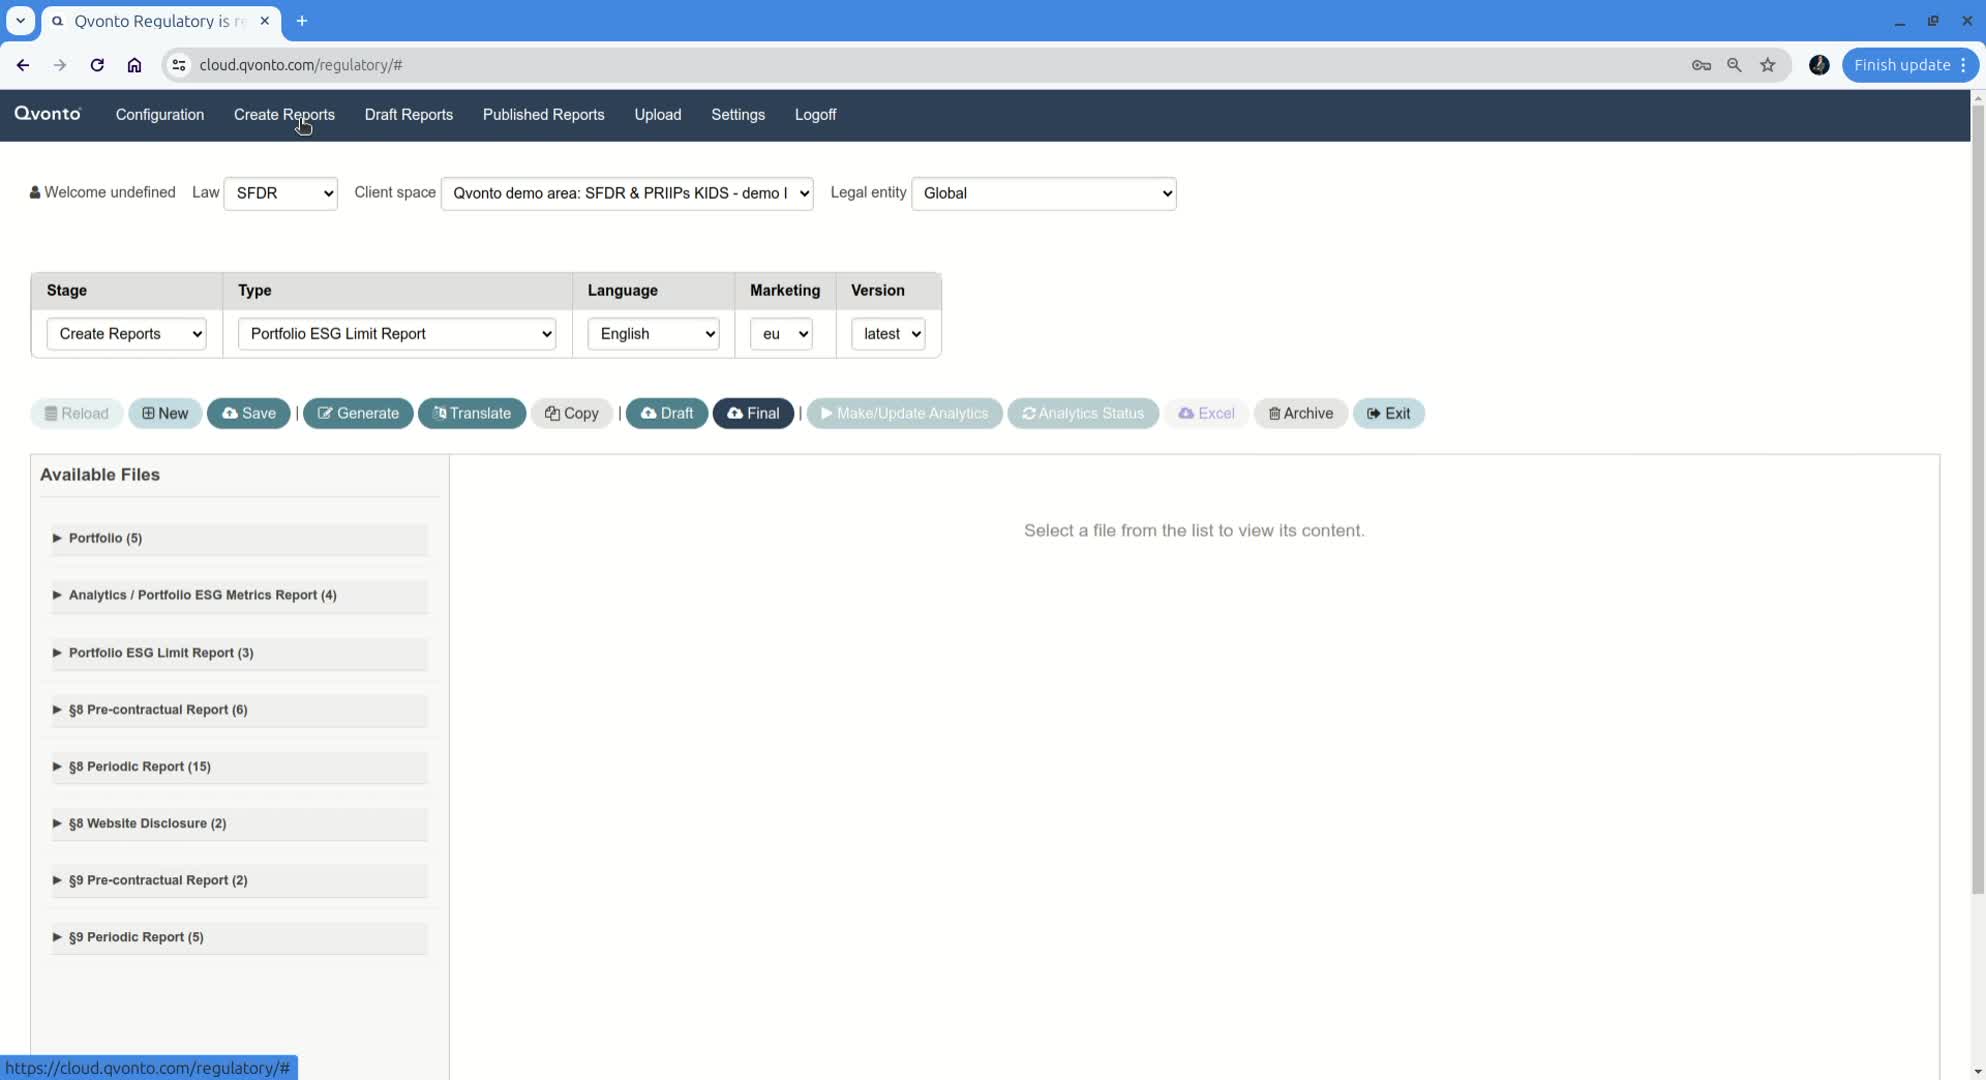Open the Draft Reports menu
The width and height of the screenshot is (1986, 1080).
(408, 115)
